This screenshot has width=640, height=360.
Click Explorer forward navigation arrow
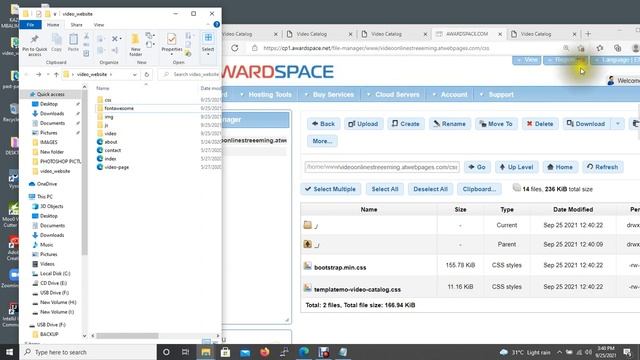pos(38,74)
